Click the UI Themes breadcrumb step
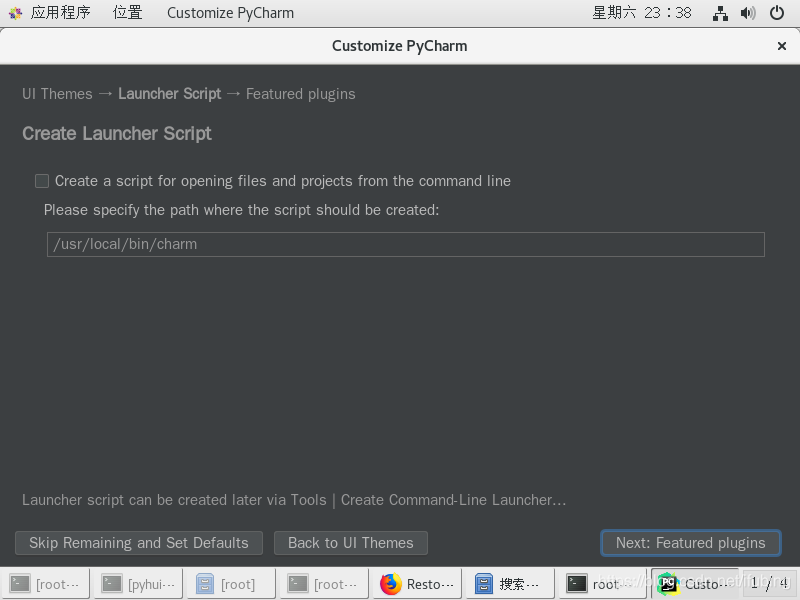The image size is (800, 600). (x=57, y=94)
